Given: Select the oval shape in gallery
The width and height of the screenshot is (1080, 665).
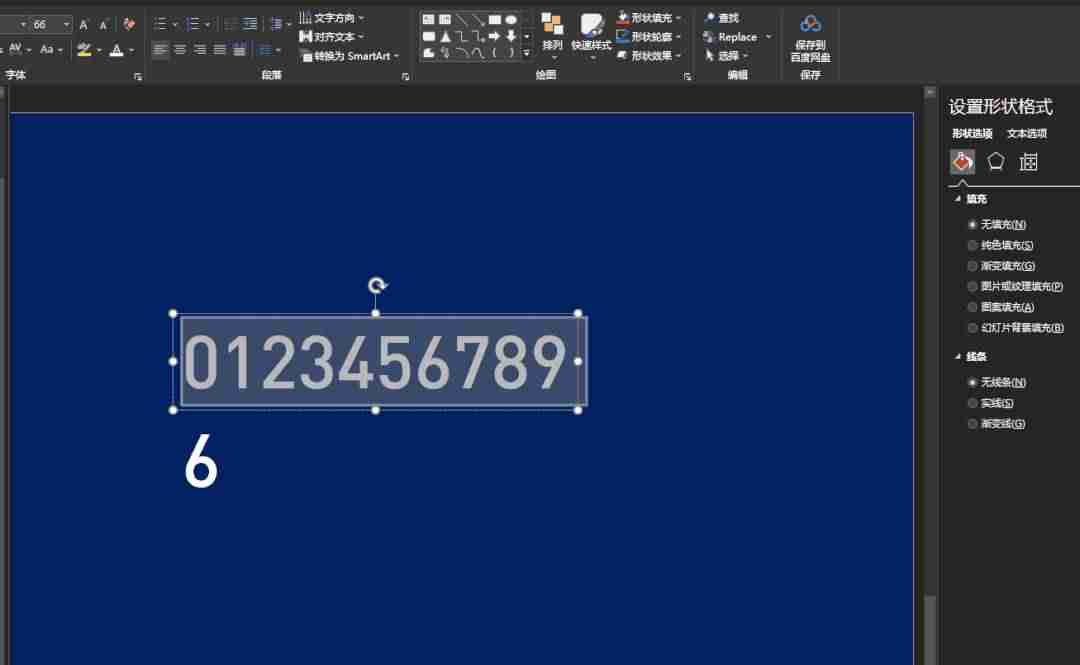Looking at the screenshot, I should click(511, 19).
